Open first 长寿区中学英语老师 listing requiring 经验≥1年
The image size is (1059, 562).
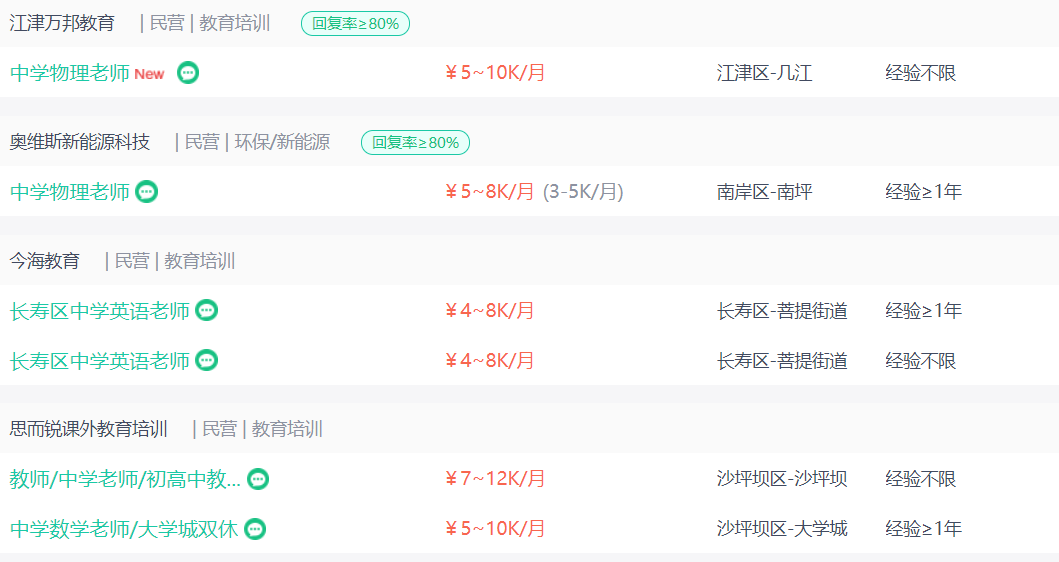pyautogui.click(x=99, y=311)
